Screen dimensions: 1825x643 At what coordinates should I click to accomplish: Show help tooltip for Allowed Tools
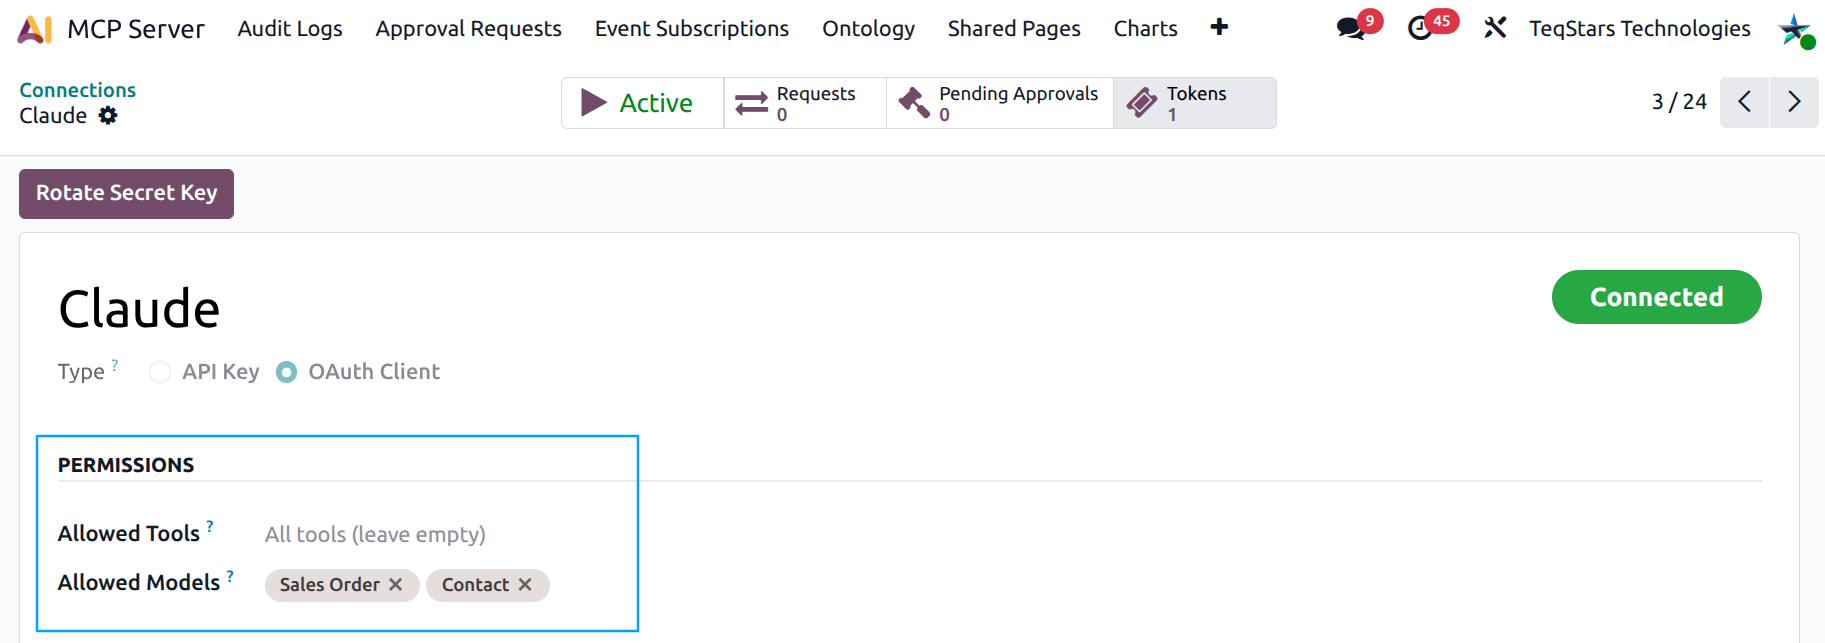coord(210,525)
